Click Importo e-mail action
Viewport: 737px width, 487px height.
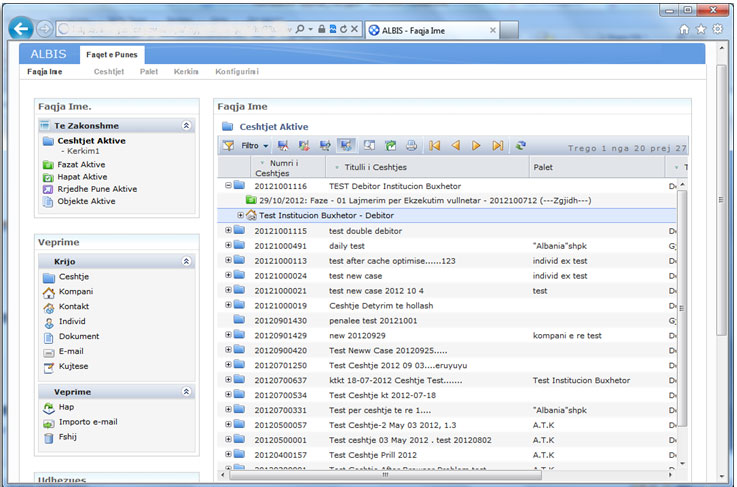88,422
